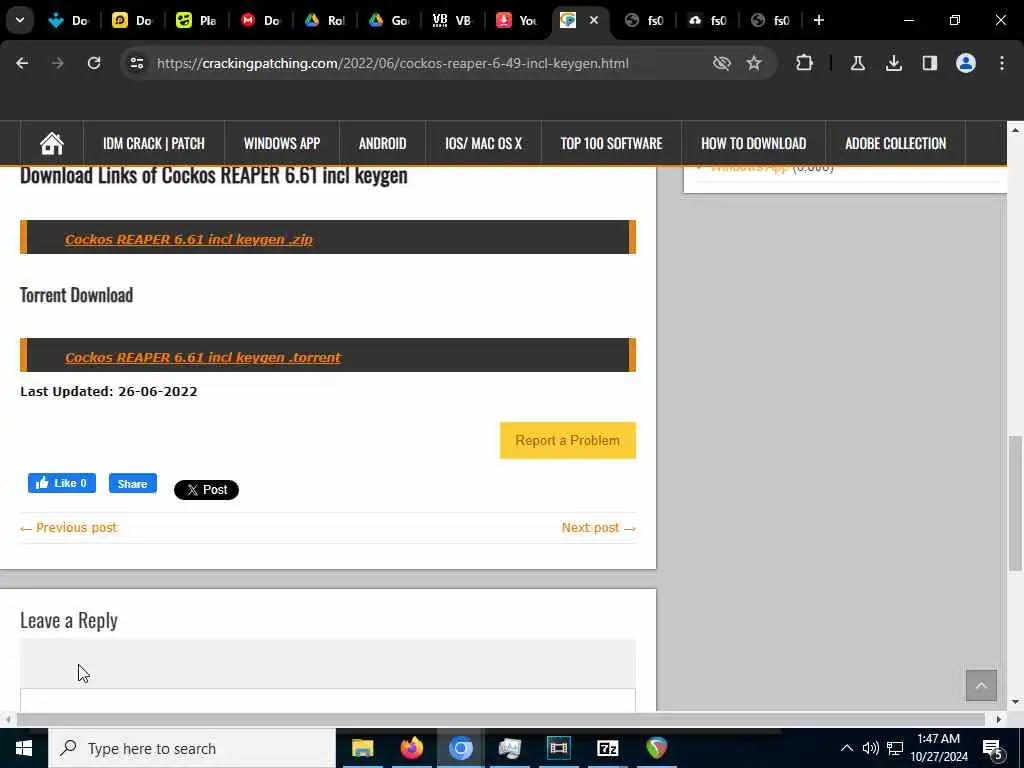Click the Windows taskbar search box

point(192,748)
